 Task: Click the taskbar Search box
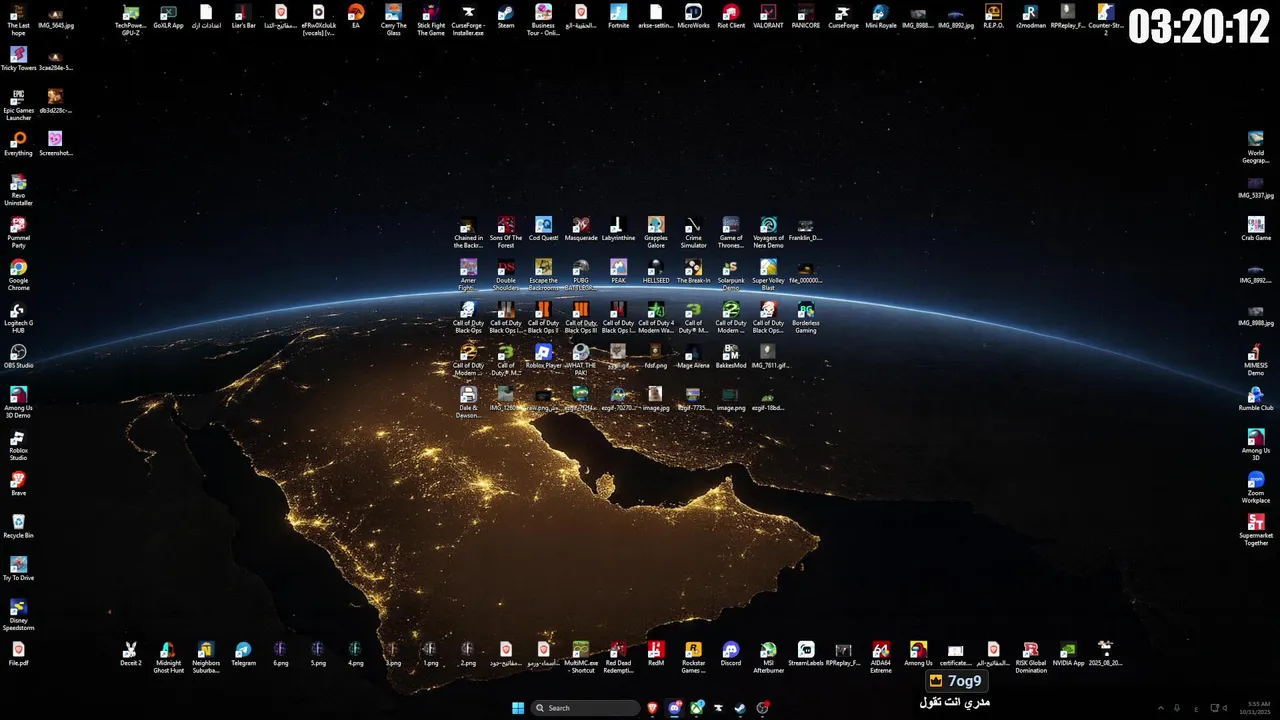click(585, 708)
